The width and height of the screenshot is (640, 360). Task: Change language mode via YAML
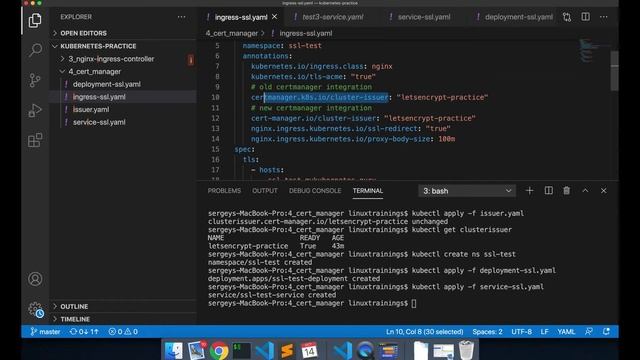(x=566, y=331)
